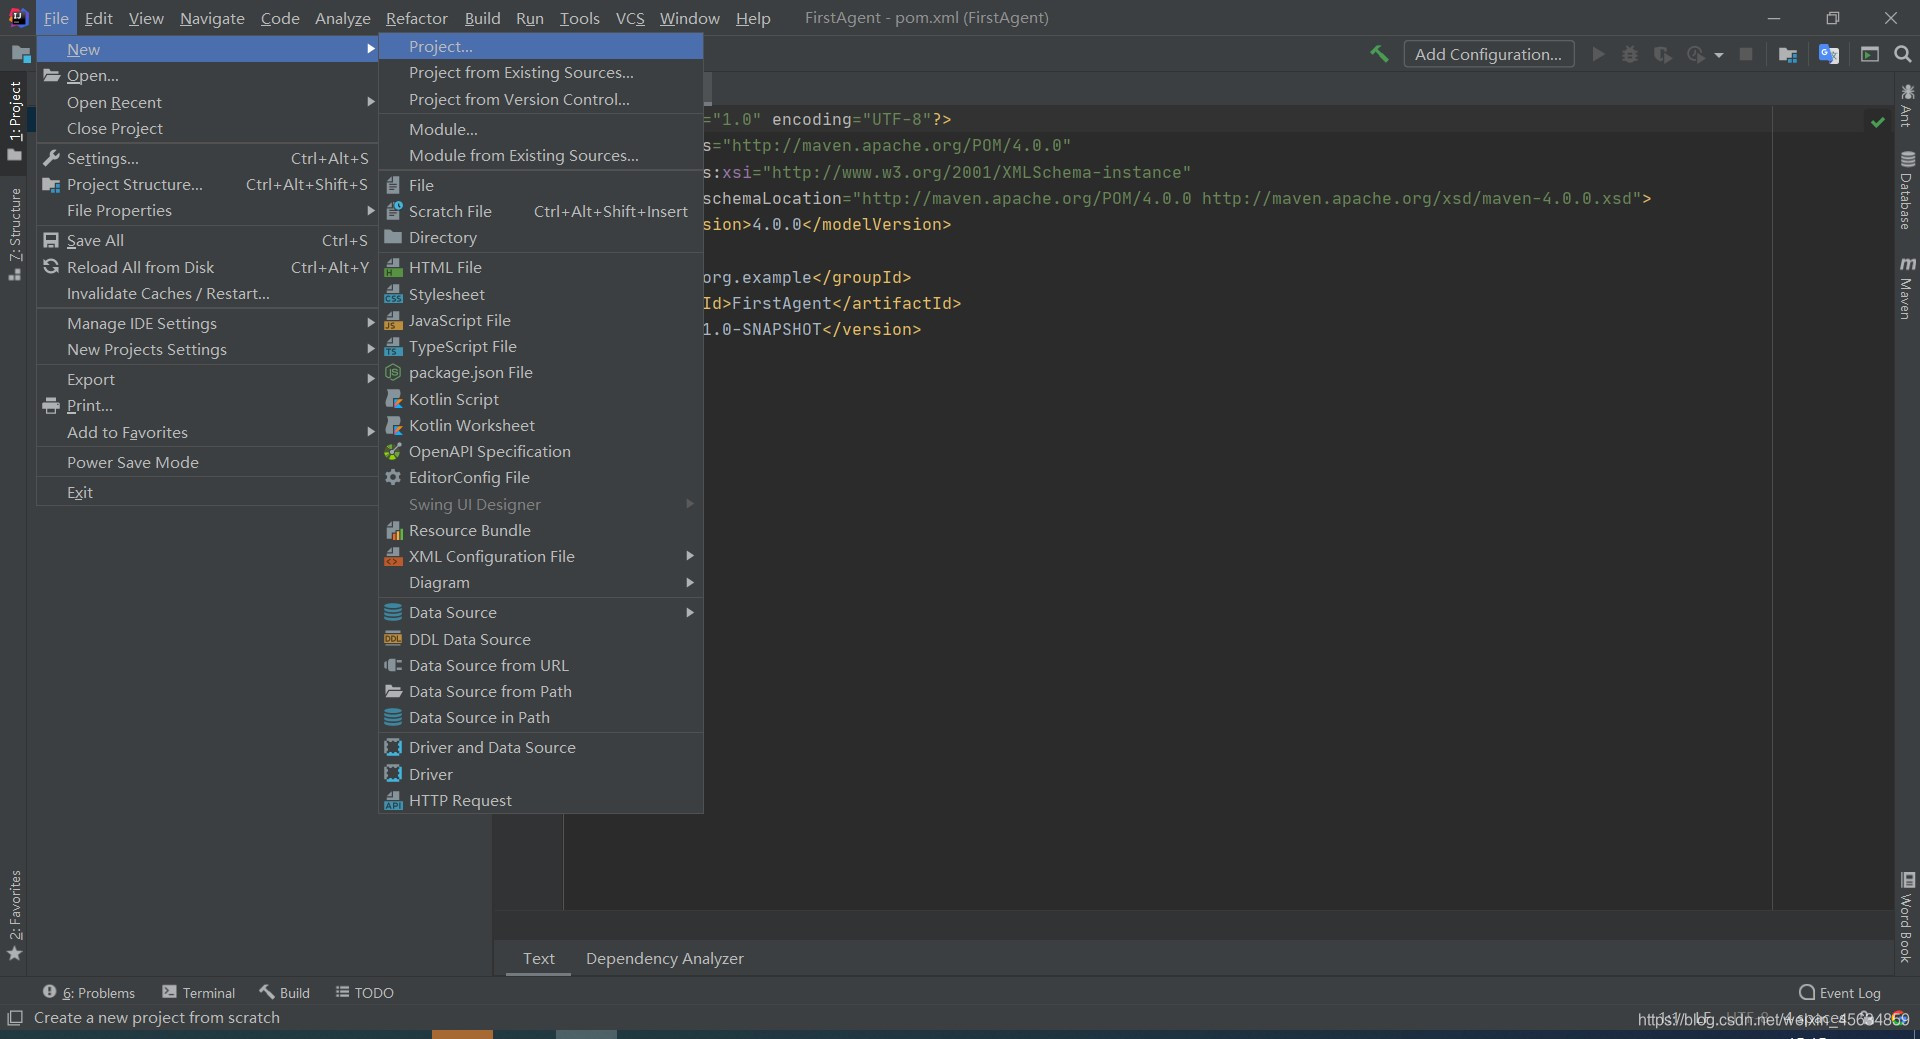Choose JavaScript File entry
The height and width of the screenshot is (1039, 1920).
pyautogui.click(x=540, y=320)
